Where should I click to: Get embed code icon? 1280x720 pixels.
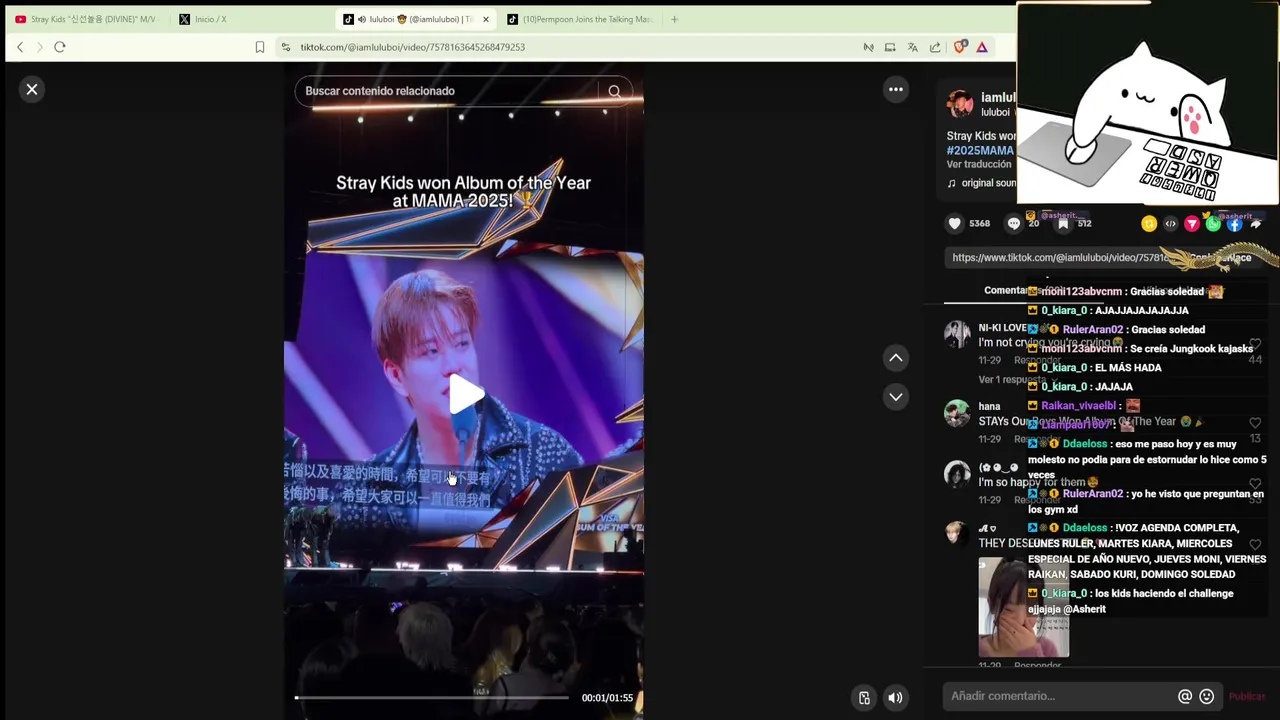[x=1171, y=224]
